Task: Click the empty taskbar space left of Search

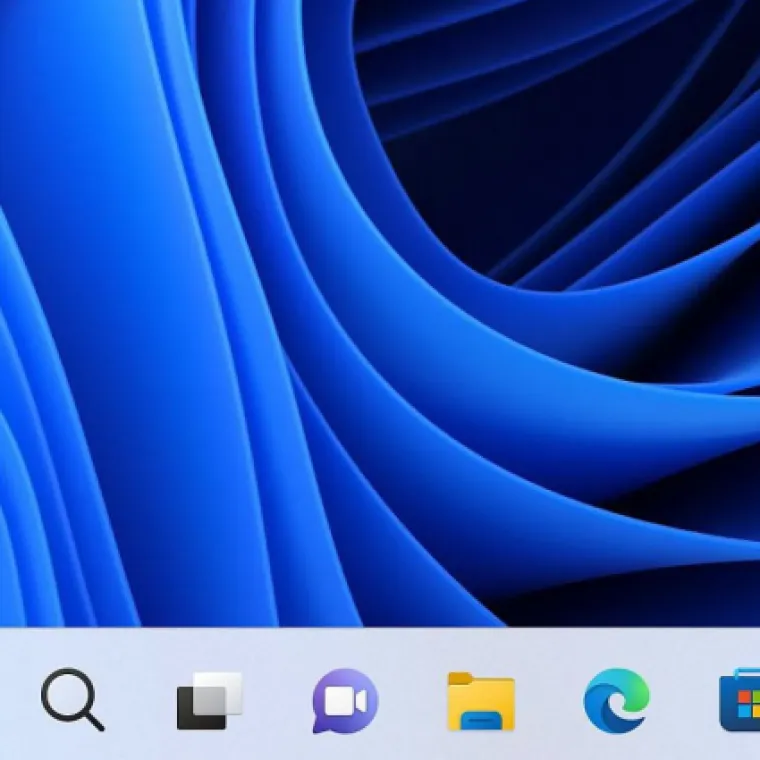Action: pyautogui.click(x=16, y=700)
